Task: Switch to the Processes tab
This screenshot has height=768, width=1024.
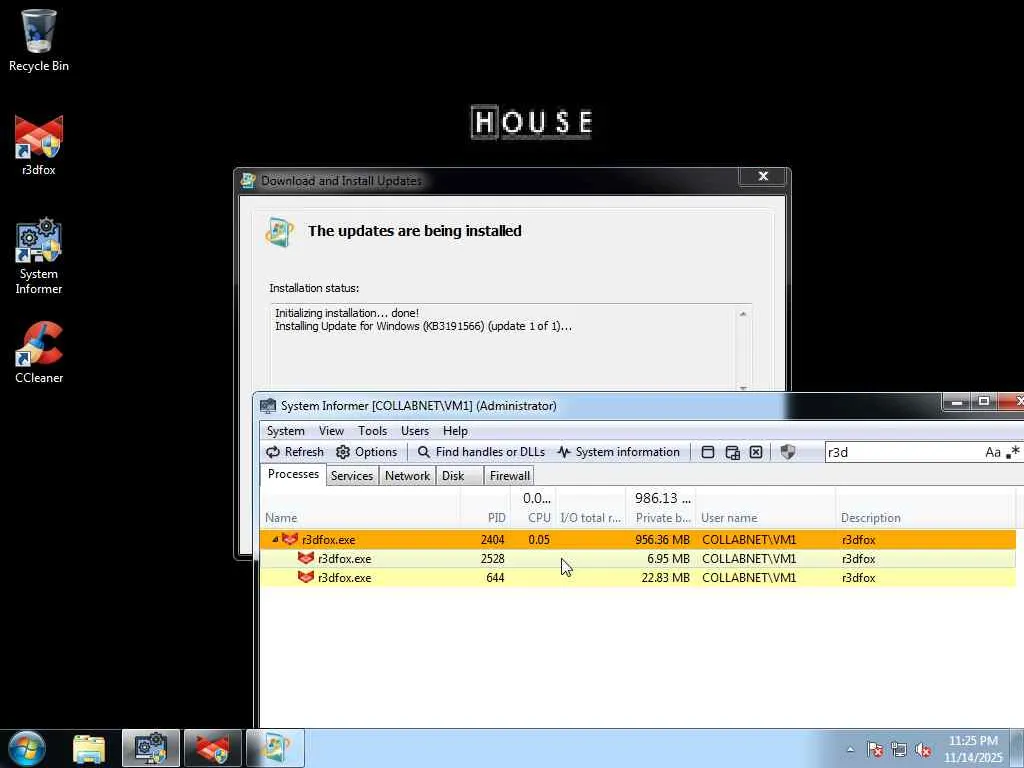Action: point(293,474)
